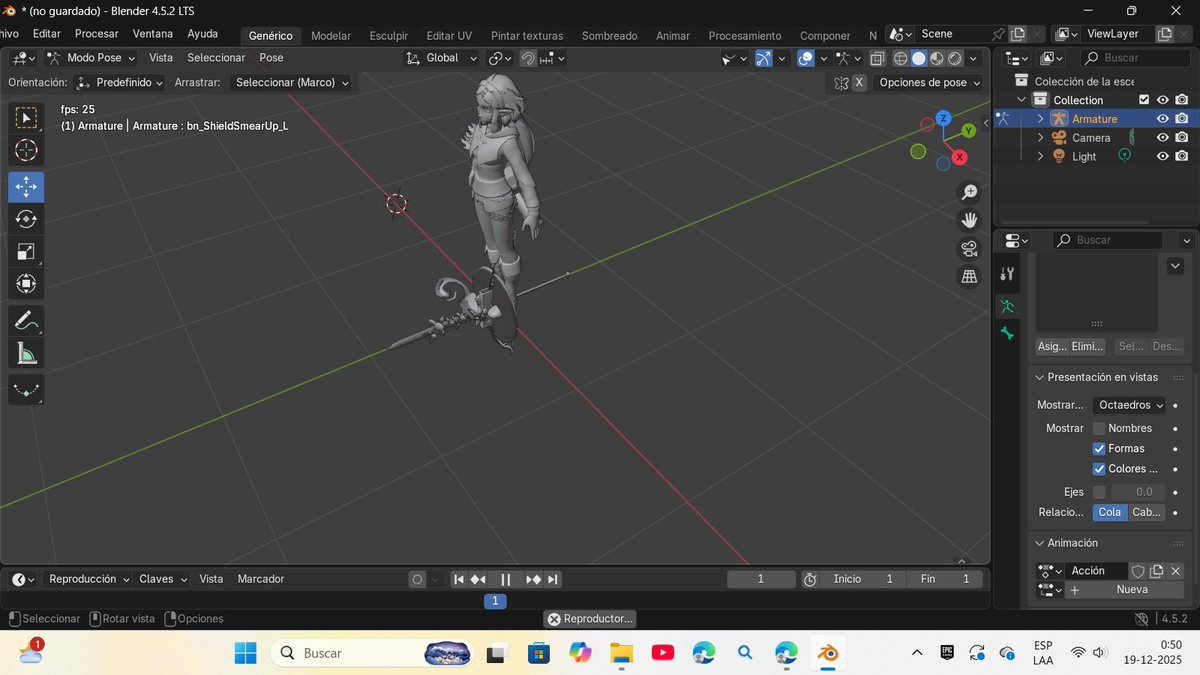Switch to the Esculpir workspace tab
Screen dimensions: 1200x675
tap(389, 36)
